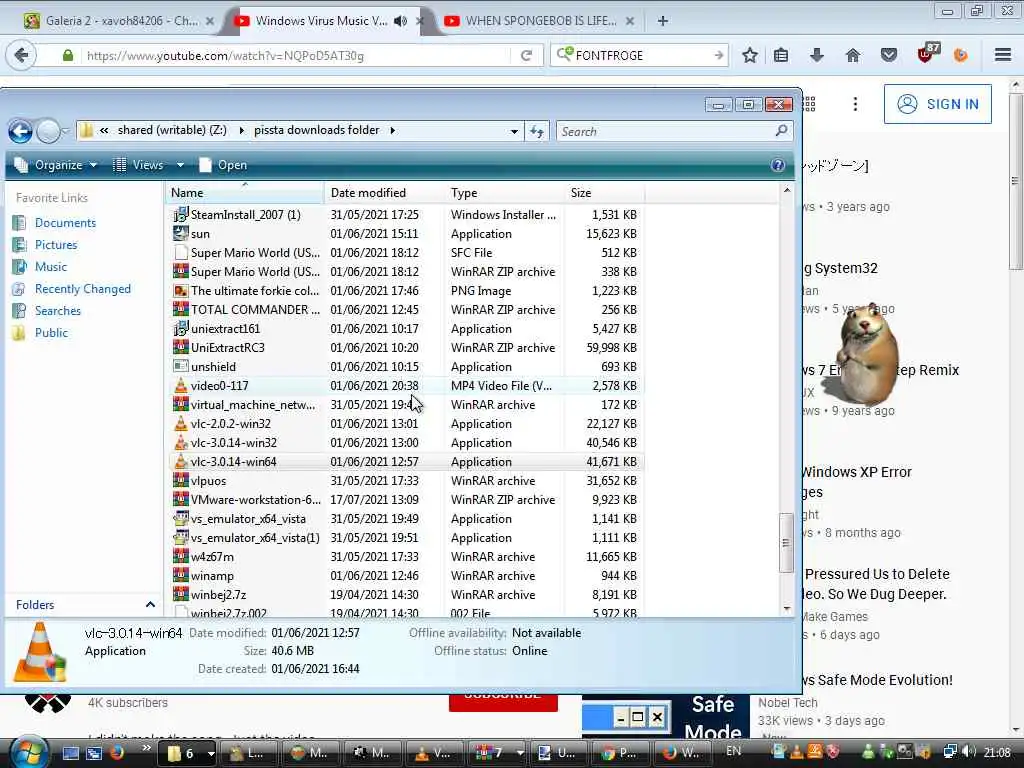Open Windows XP Error video link

click(856, 482)
